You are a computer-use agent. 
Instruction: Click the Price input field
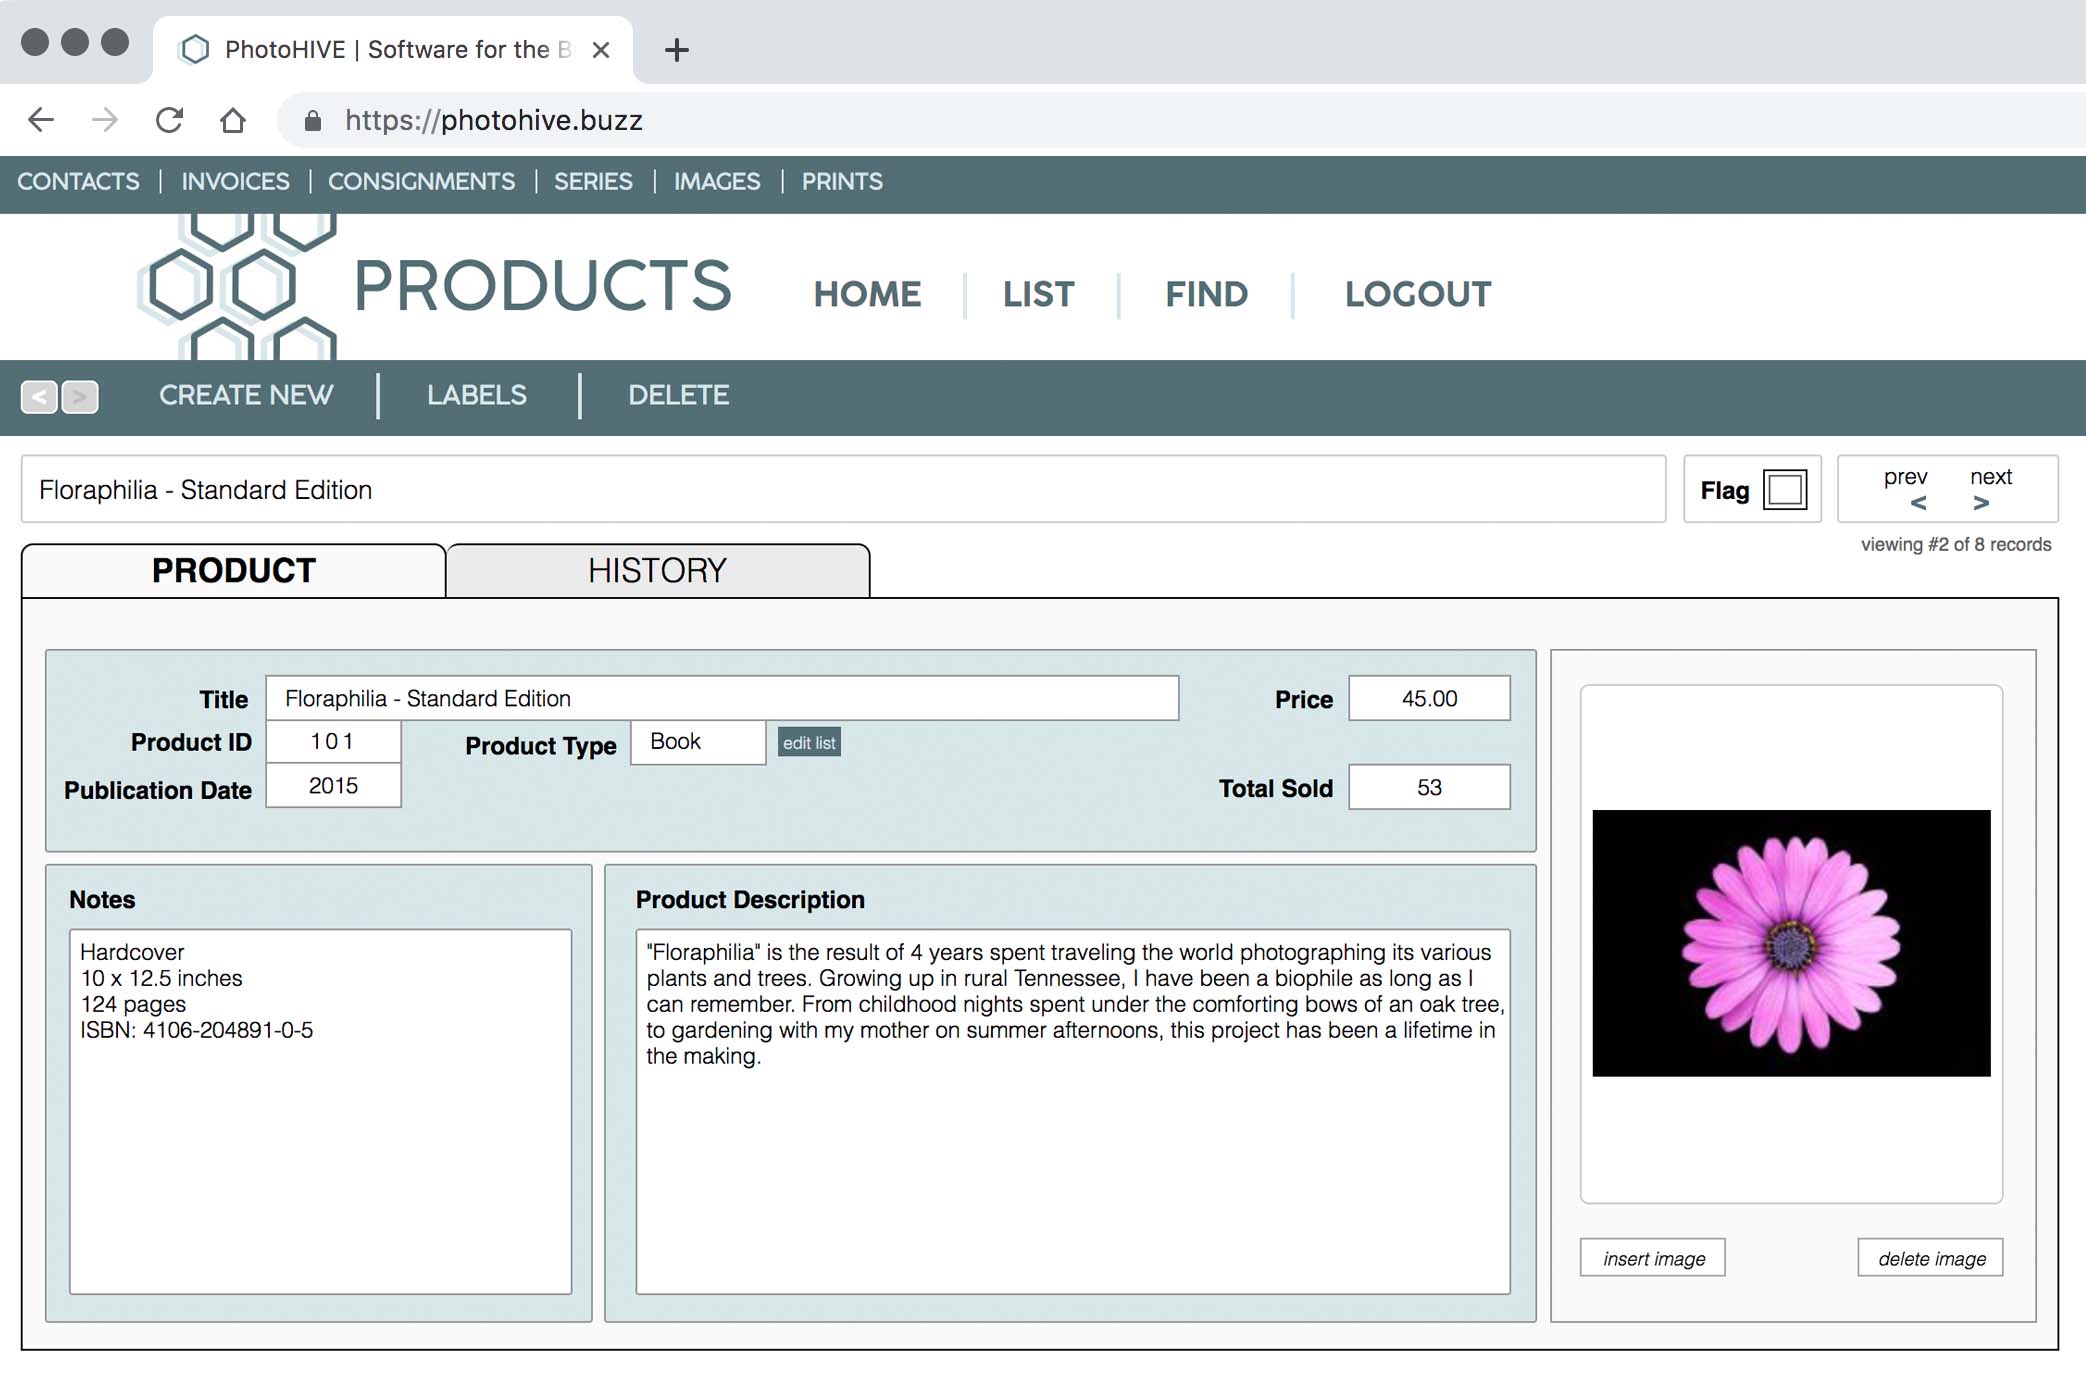(x=1429, y=699)
